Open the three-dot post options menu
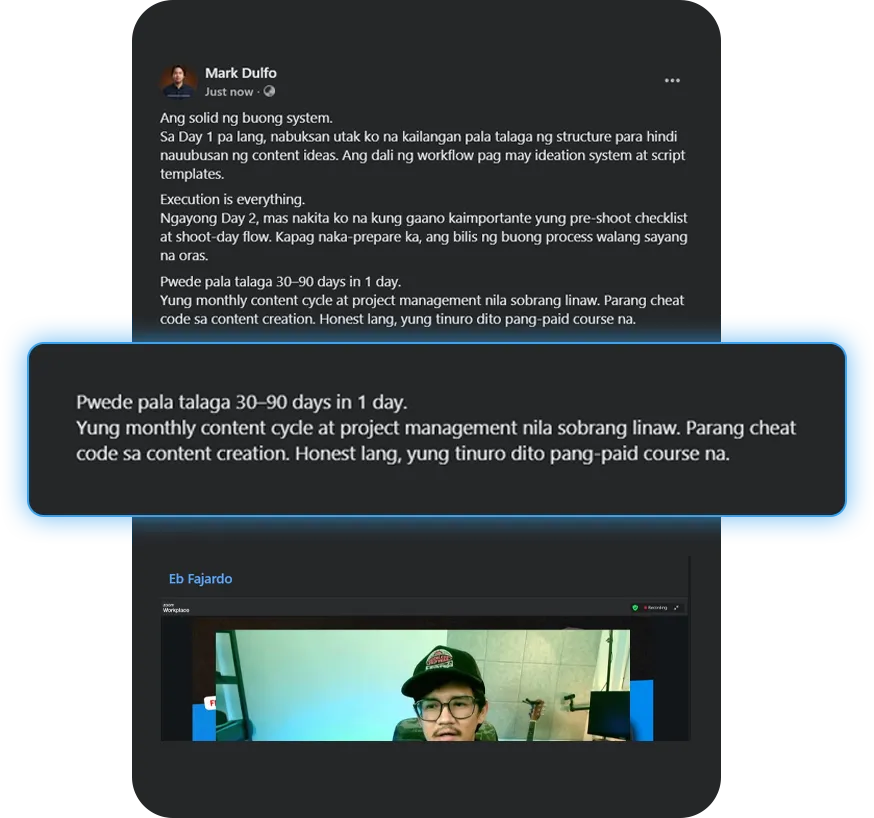The image size is (874, 818). pyautogui.click(x=672, y=80)
